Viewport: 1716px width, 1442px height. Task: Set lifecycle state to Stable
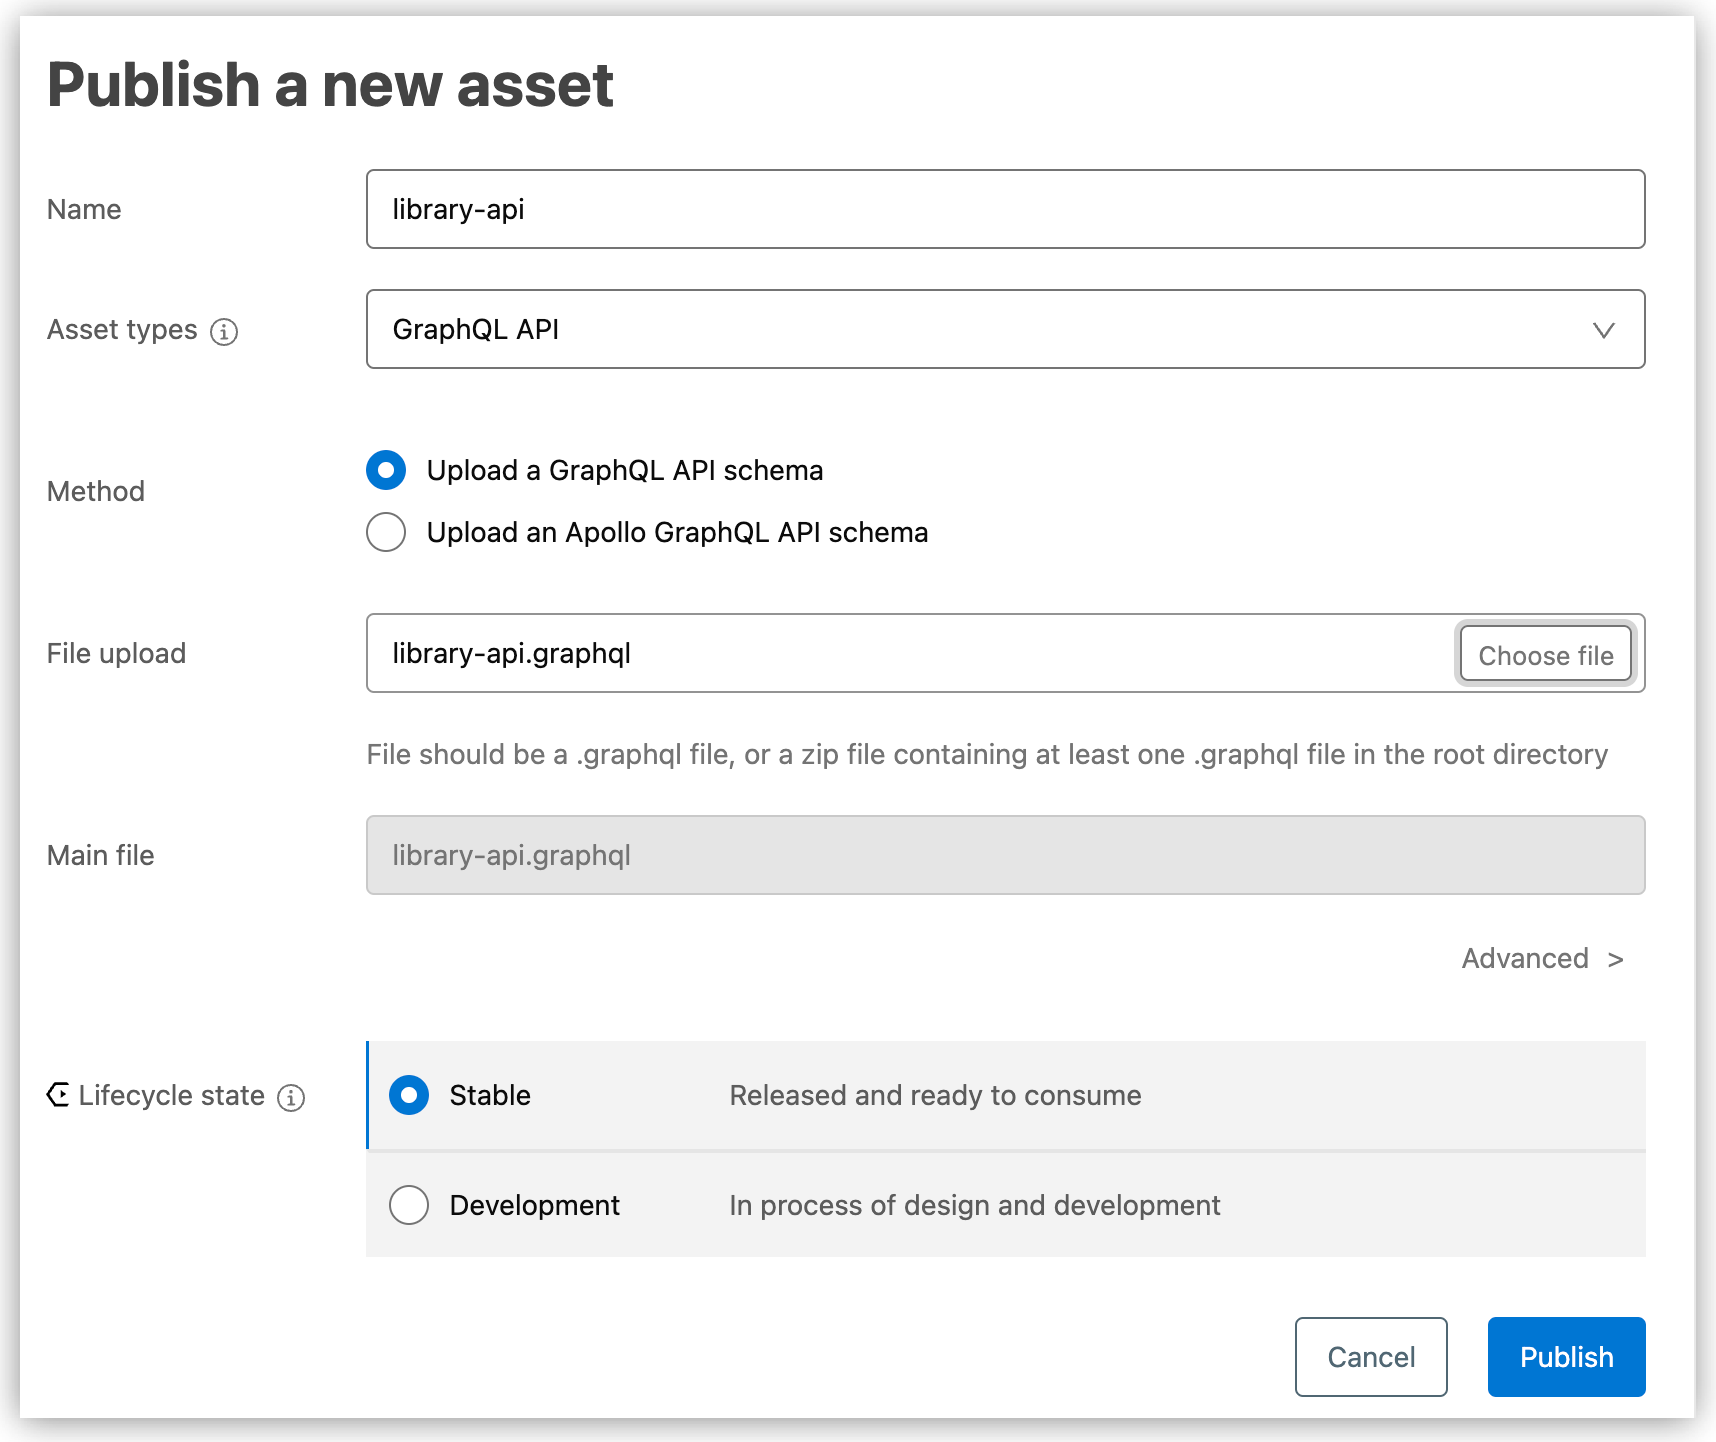(x=408, y=1095)
